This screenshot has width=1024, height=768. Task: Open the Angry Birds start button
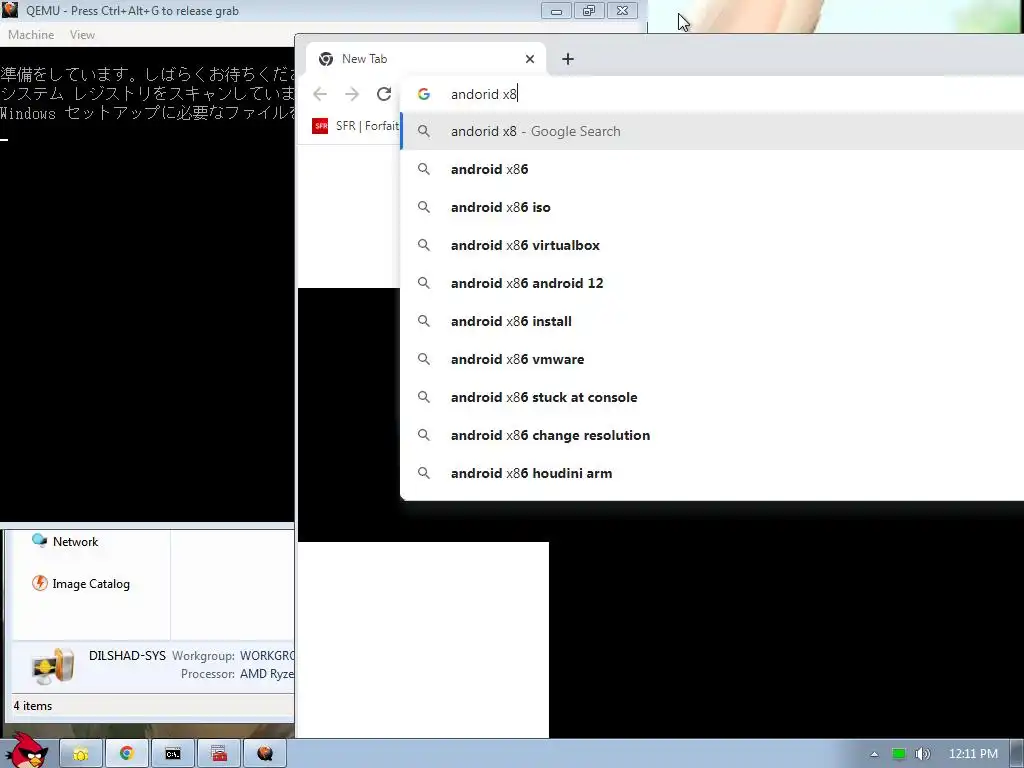click(x=26, y=751)
